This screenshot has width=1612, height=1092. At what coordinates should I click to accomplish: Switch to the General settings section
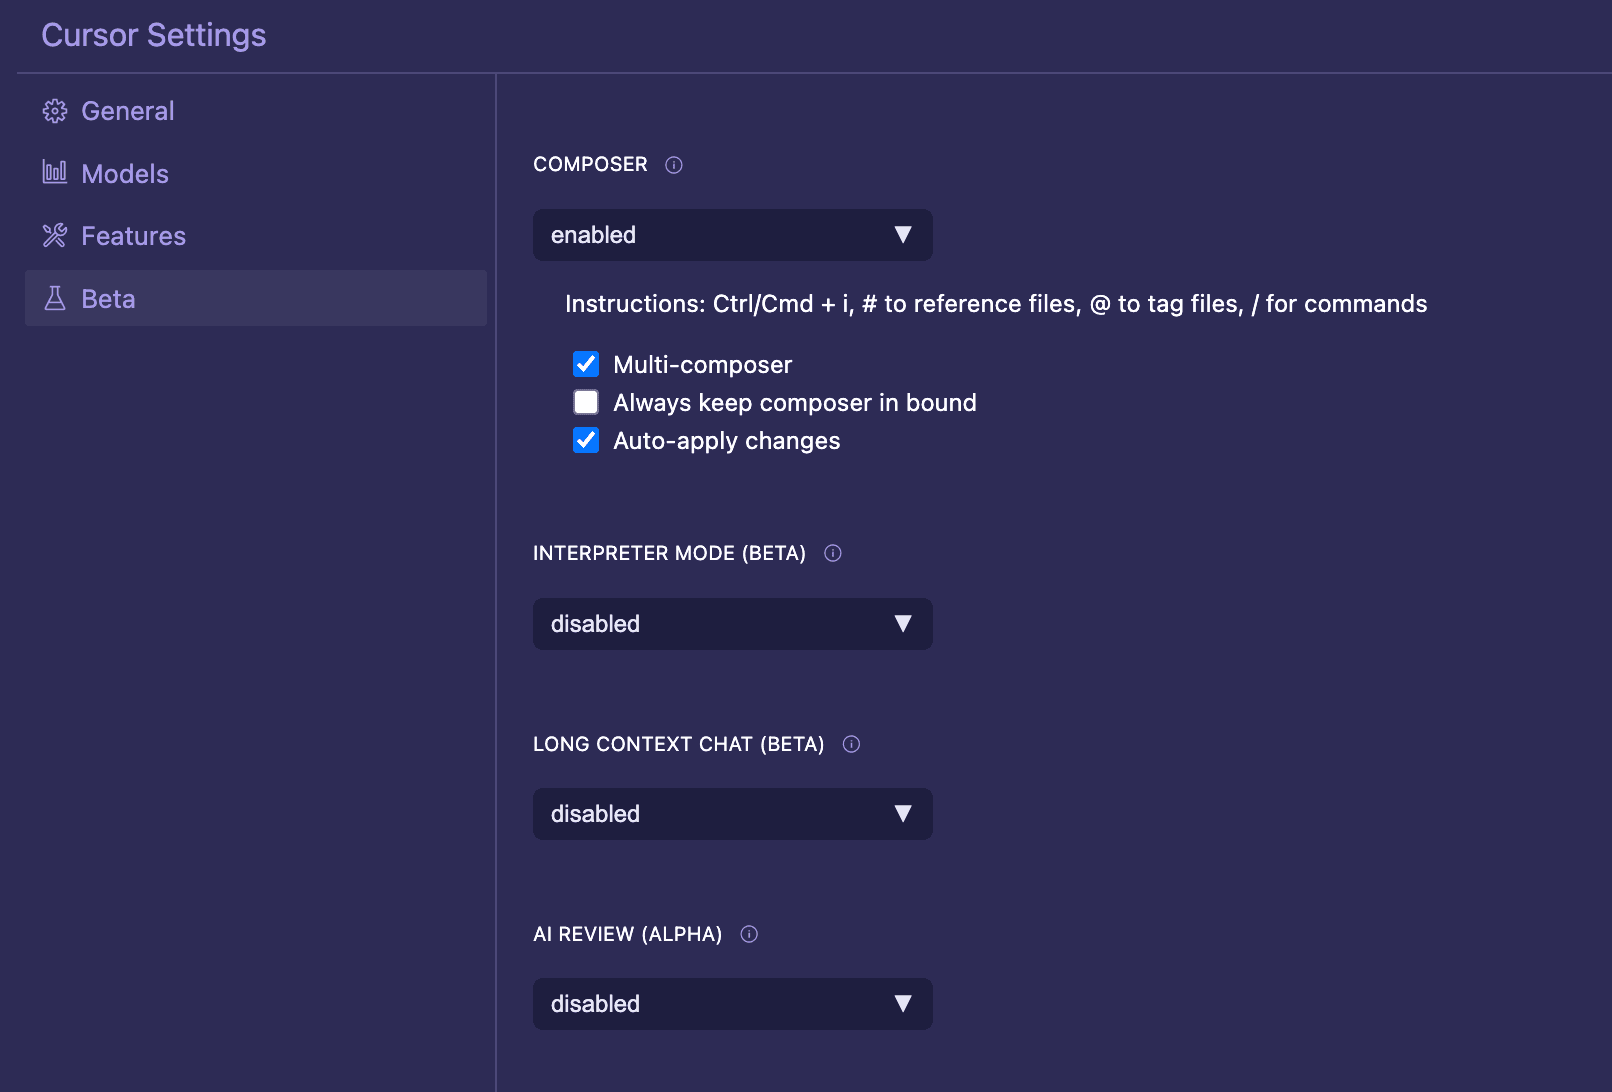point(128,111)
